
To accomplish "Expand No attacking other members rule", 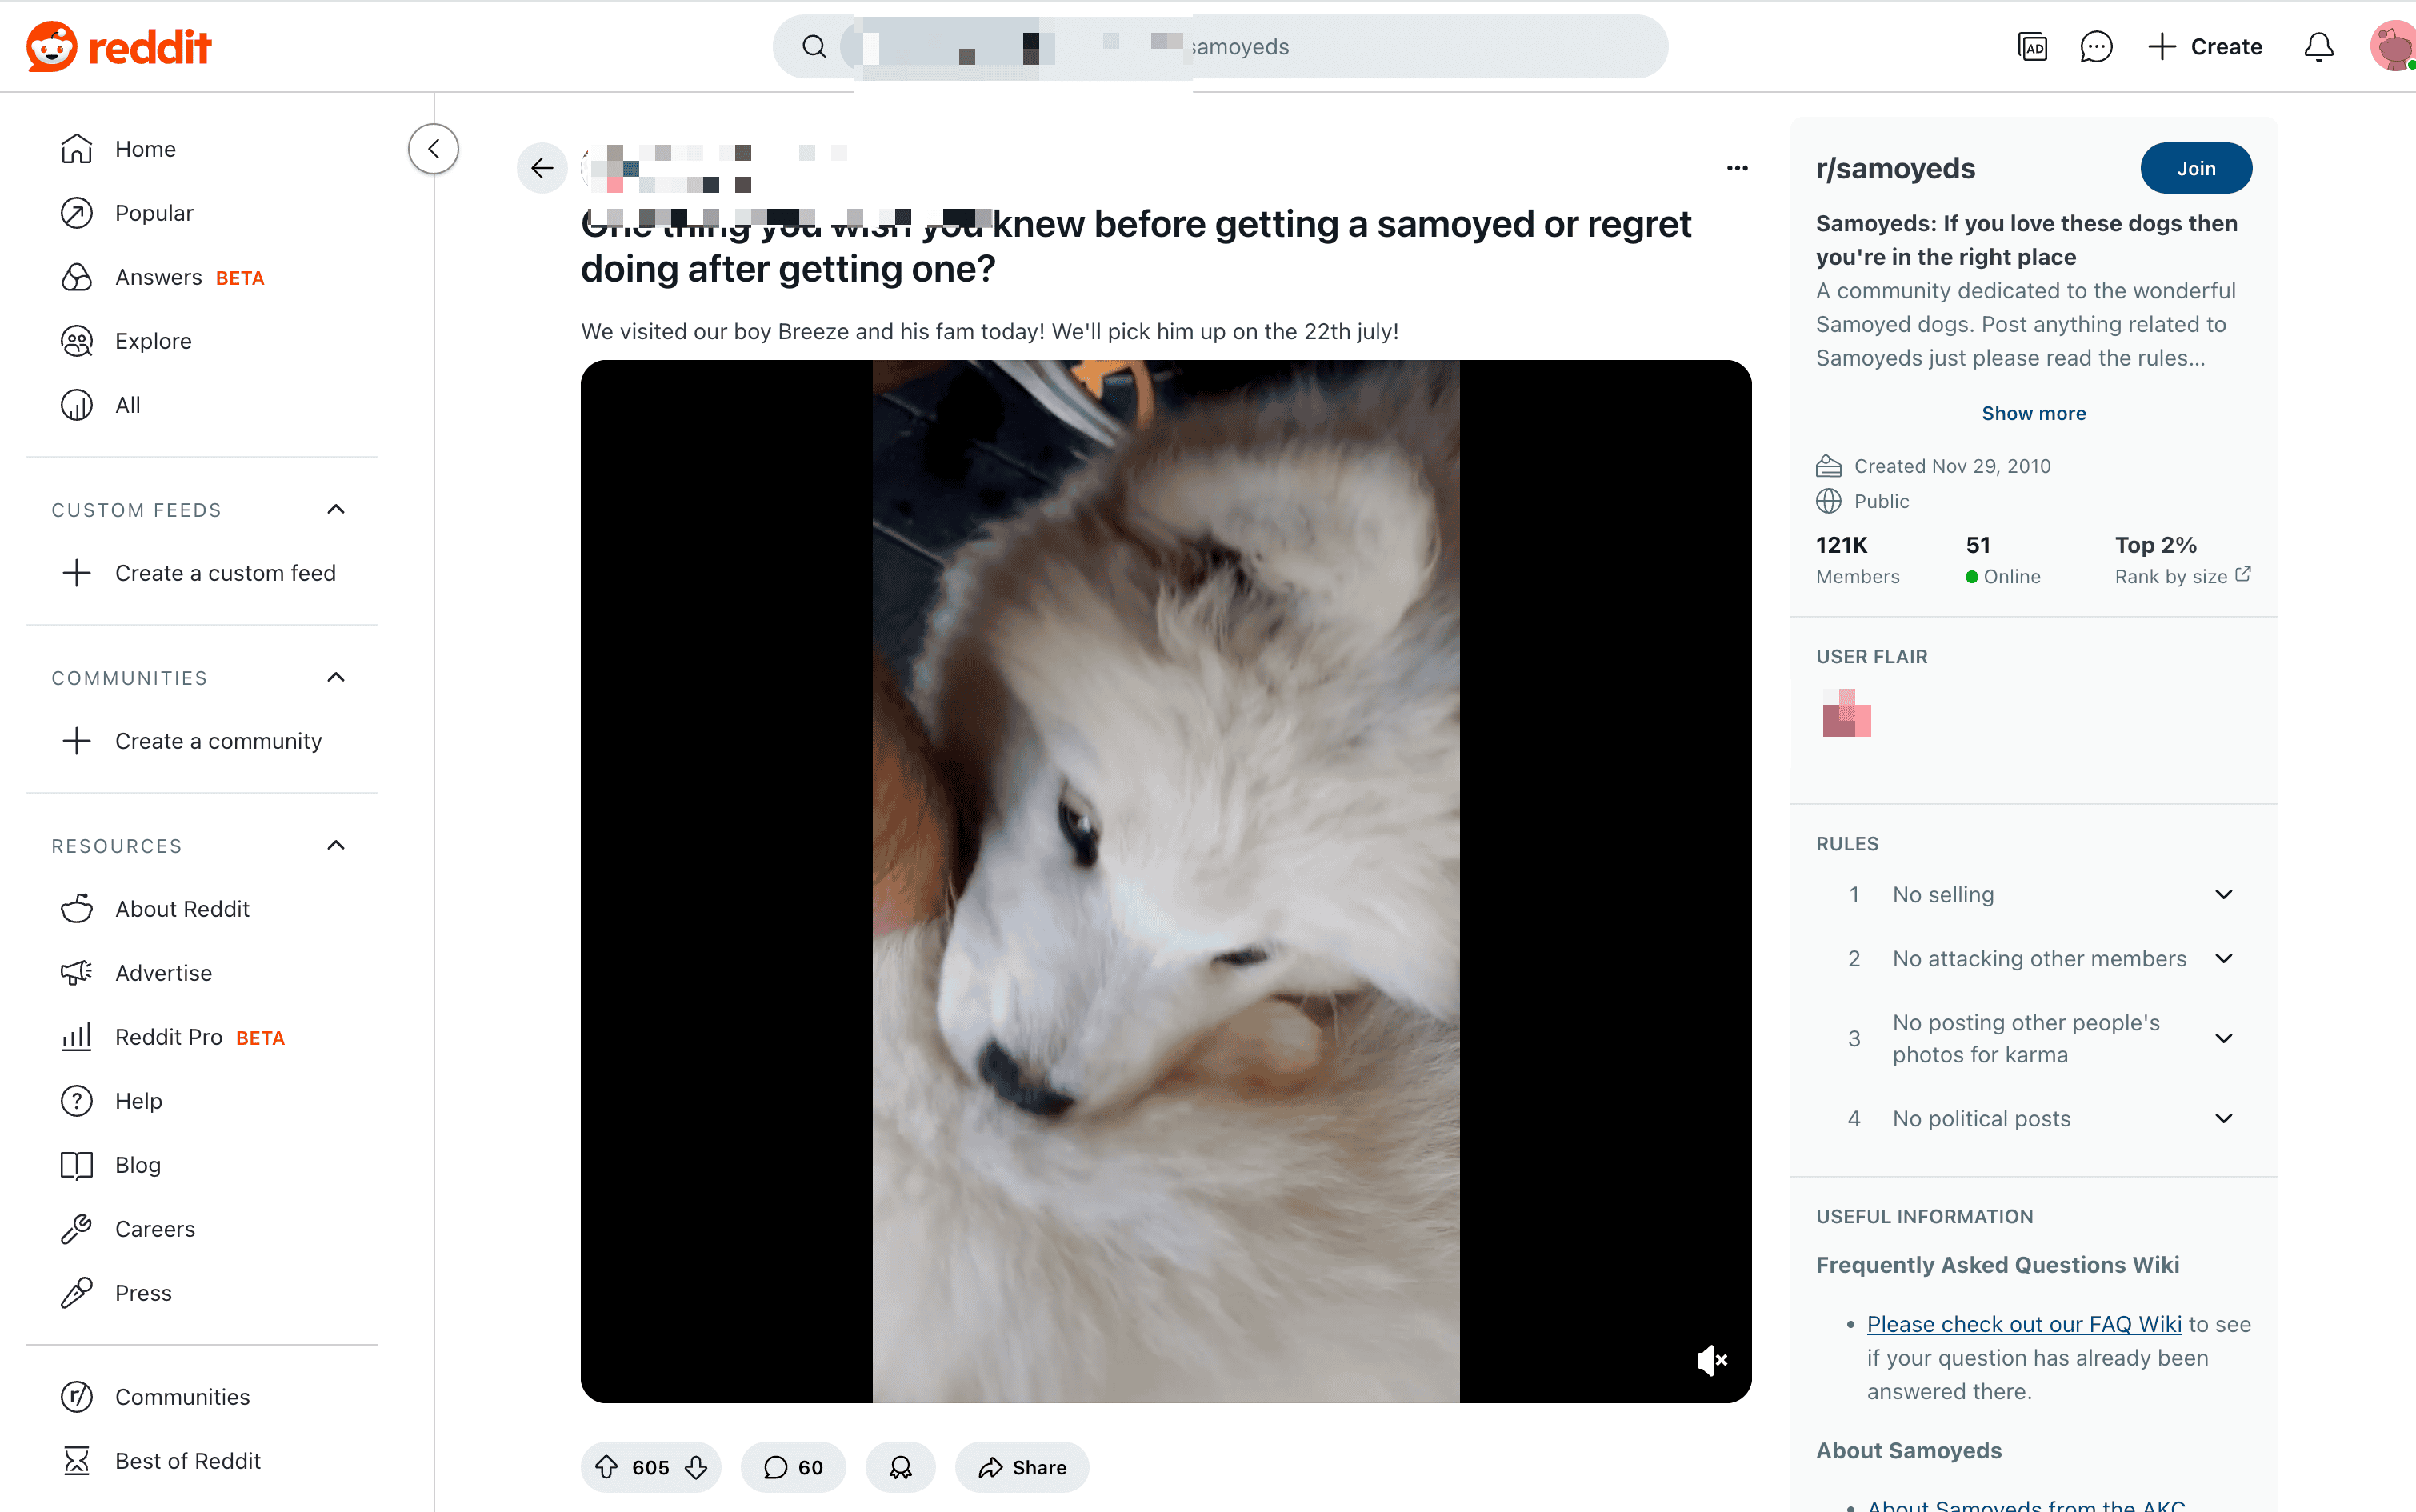I will pos(2223,958).
